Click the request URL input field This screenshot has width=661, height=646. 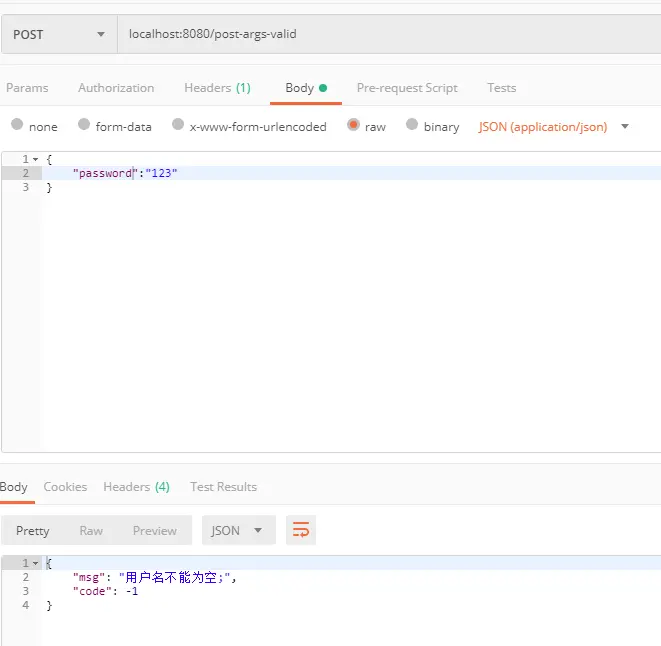pos(389,34)
